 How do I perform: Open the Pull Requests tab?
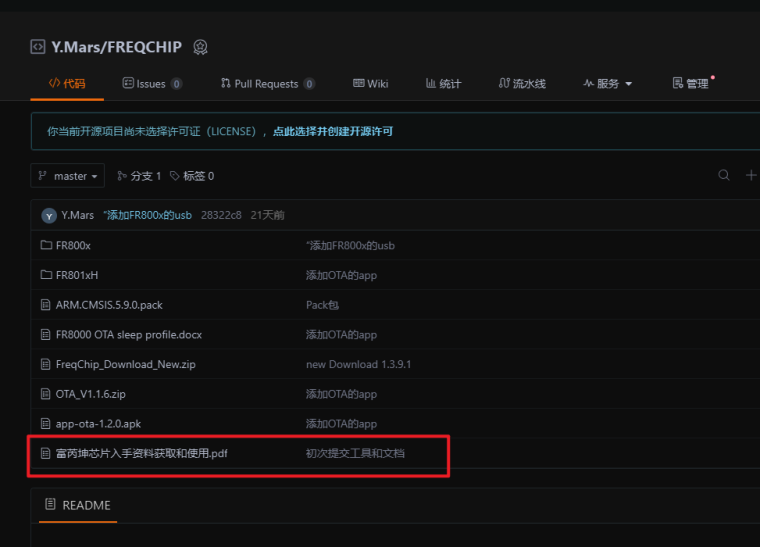point(267,84)
